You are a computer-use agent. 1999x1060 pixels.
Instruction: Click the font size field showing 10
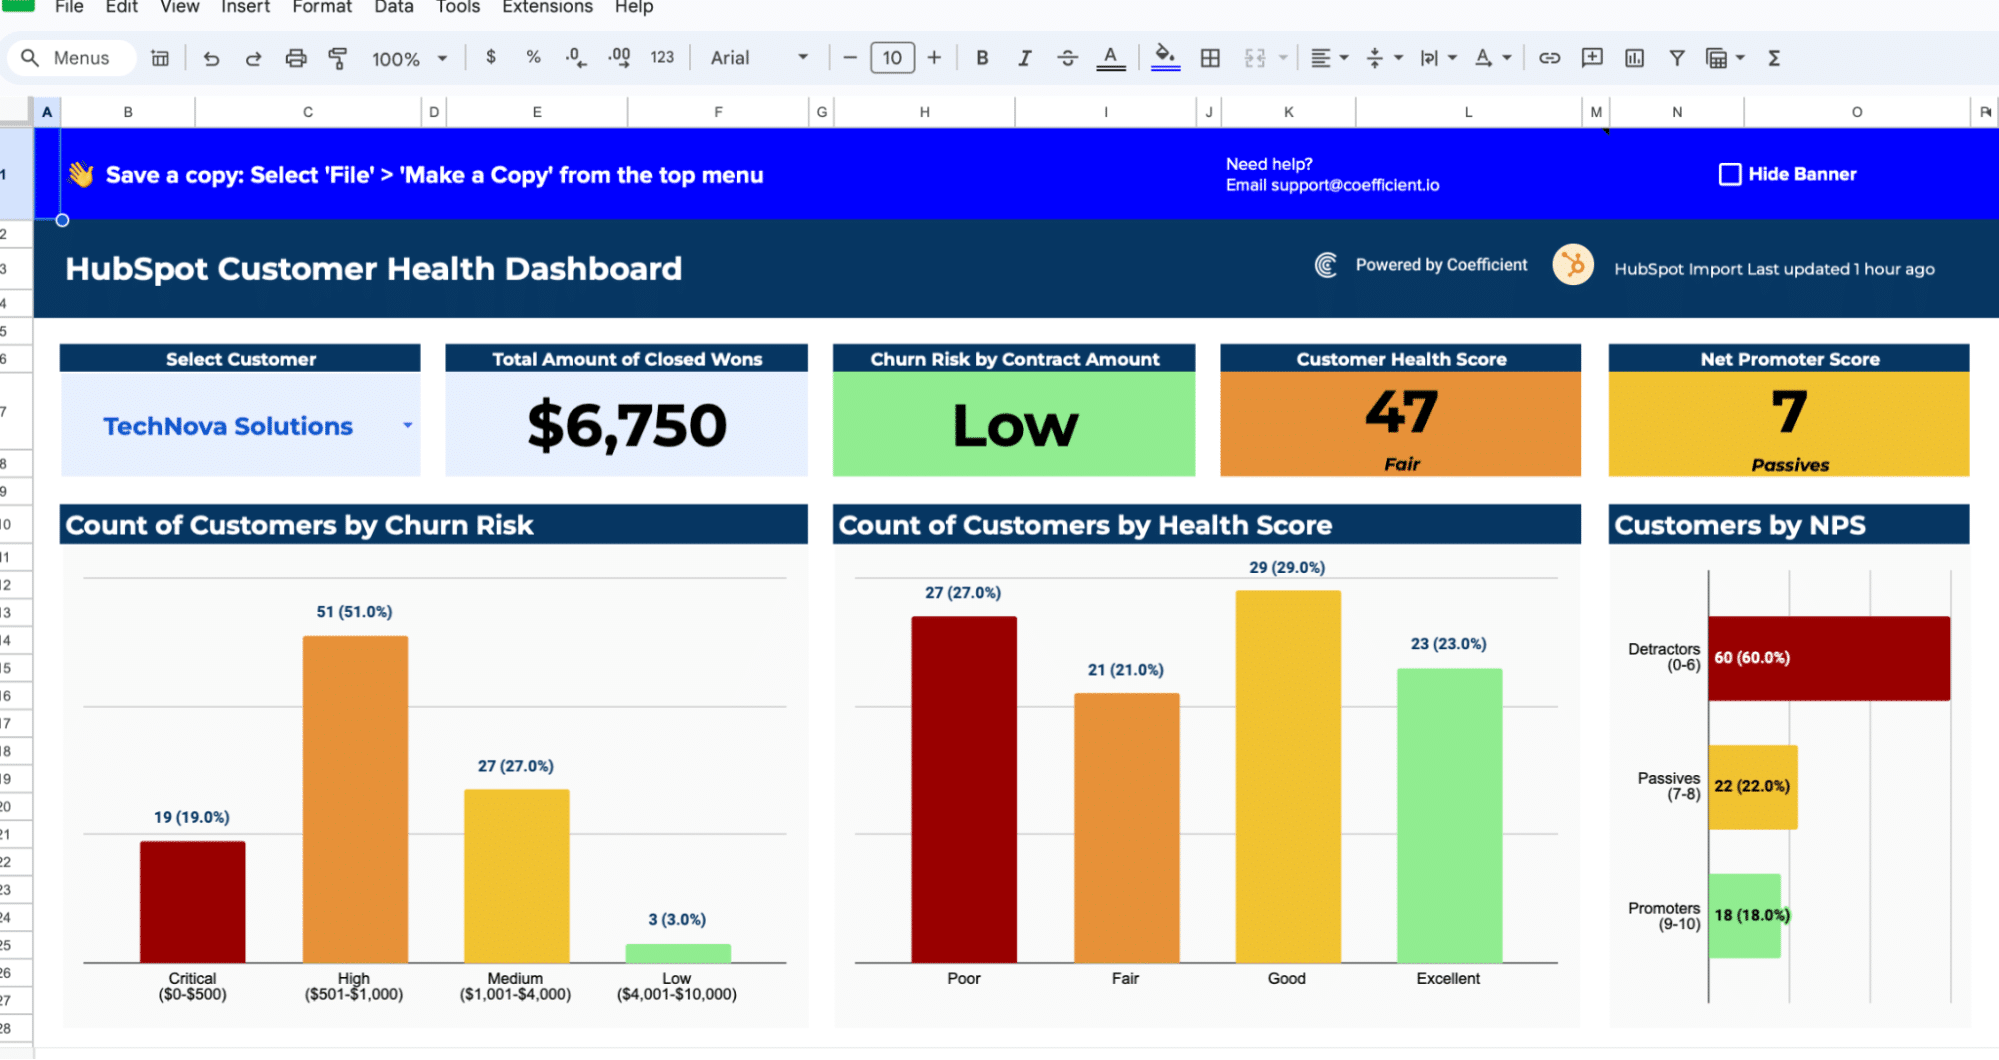coord(892,58)
